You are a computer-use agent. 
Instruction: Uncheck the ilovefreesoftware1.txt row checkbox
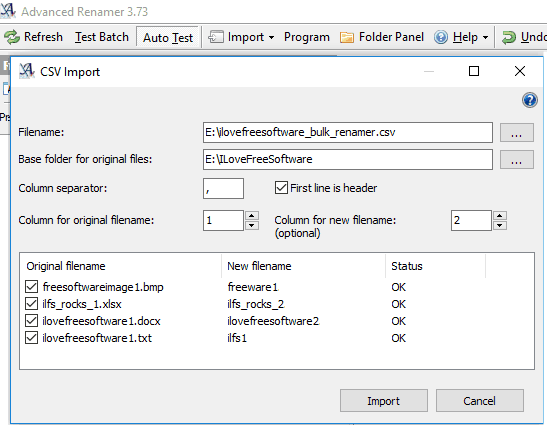(x=31, y=338)
